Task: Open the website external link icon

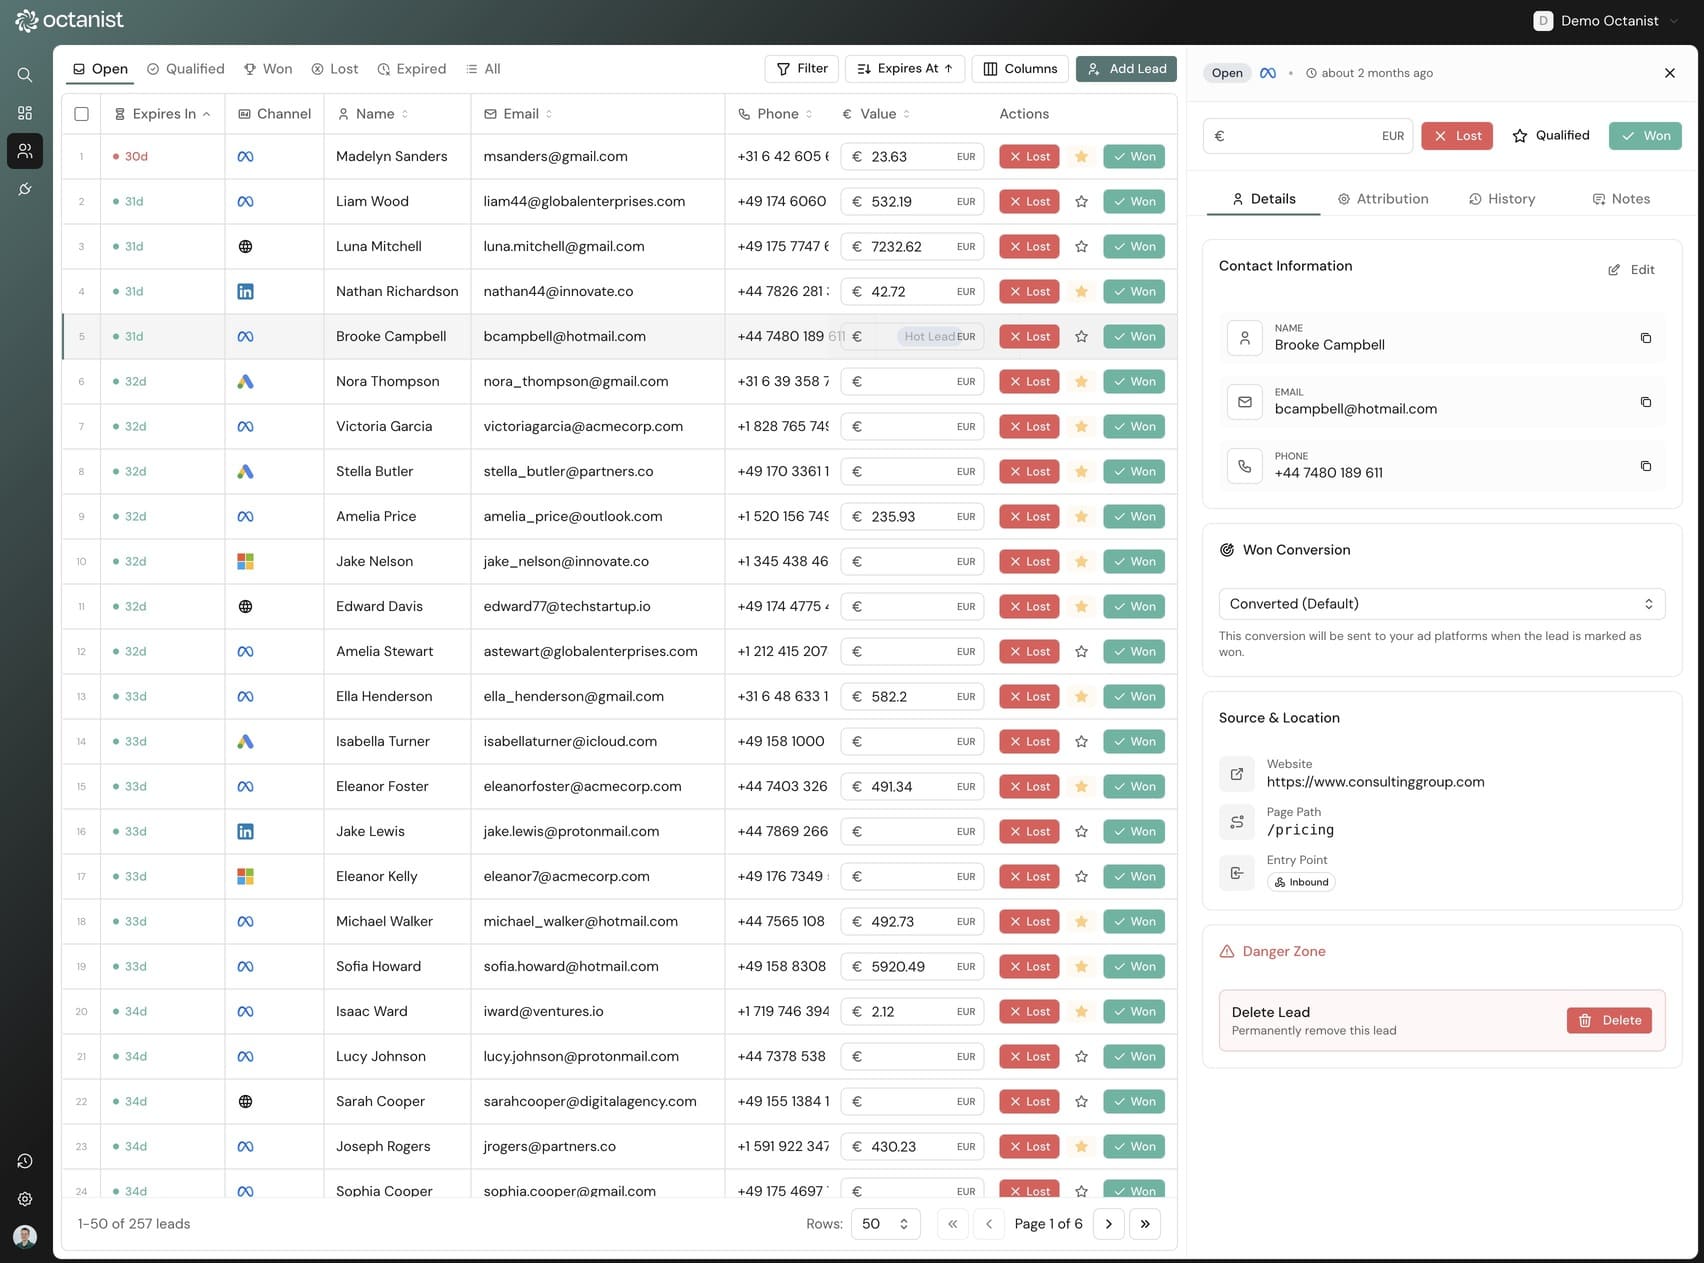Action: click(1237, 774)
